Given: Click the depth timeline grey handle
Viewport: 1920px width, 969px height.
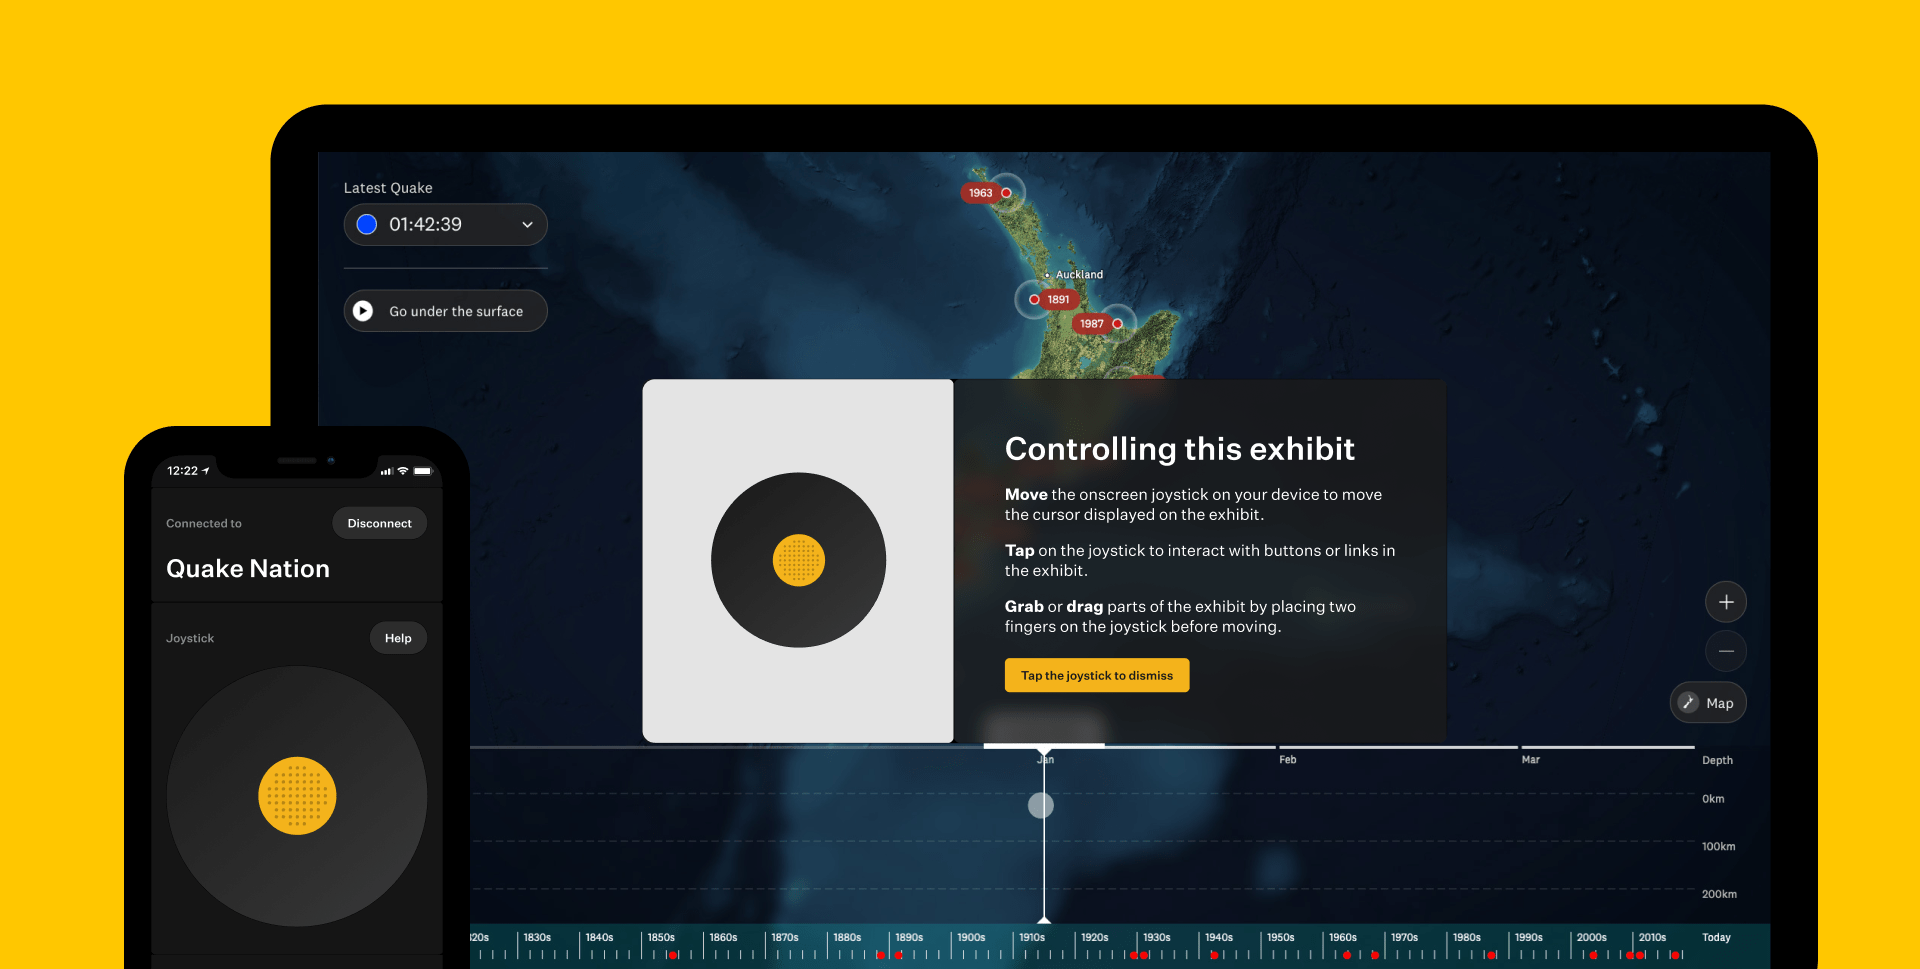Looking at the screenshot, I should click(x=1041, y=805).
